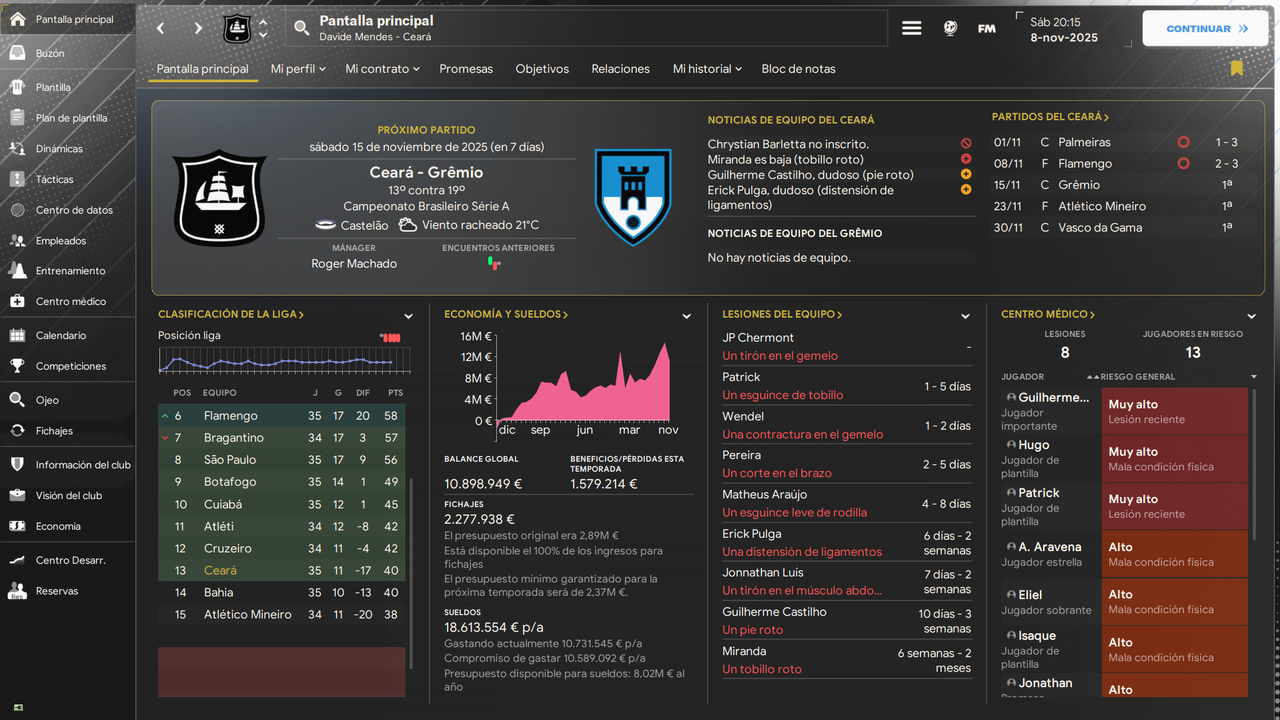Expand Clasificación de la liga panel options

[x=408, y=316]
